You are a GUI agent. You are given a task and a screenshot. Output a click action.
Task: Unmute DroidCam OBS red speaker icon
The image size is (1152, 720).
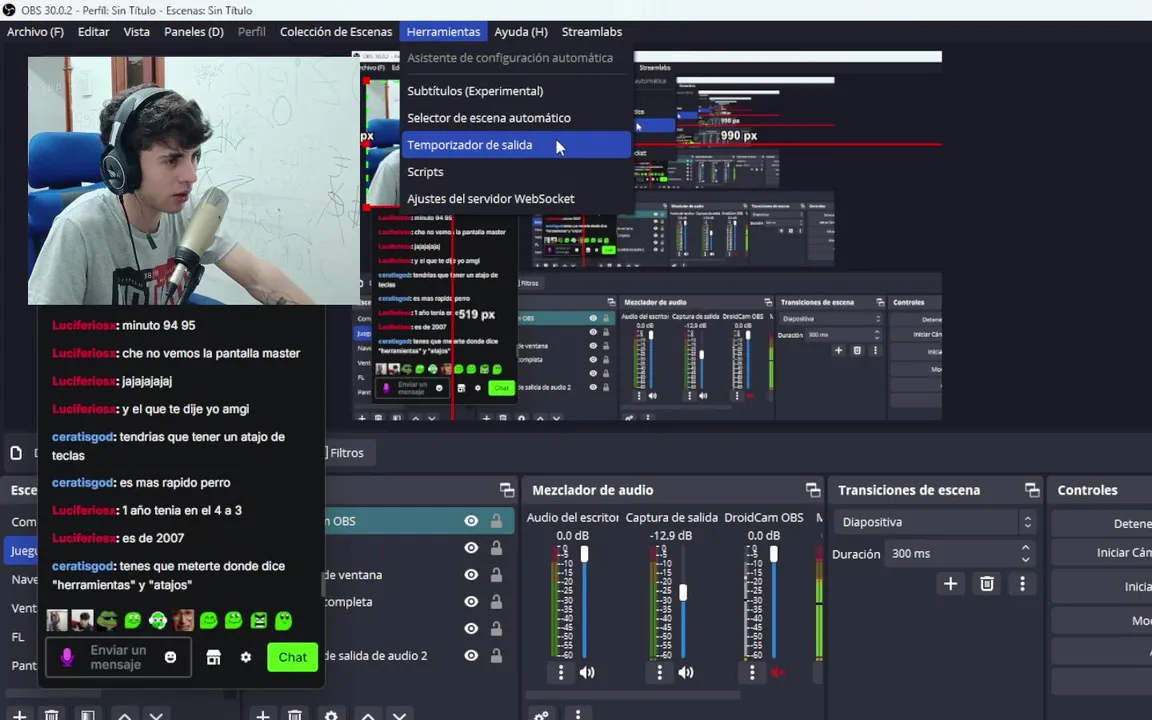coord(777,672)
